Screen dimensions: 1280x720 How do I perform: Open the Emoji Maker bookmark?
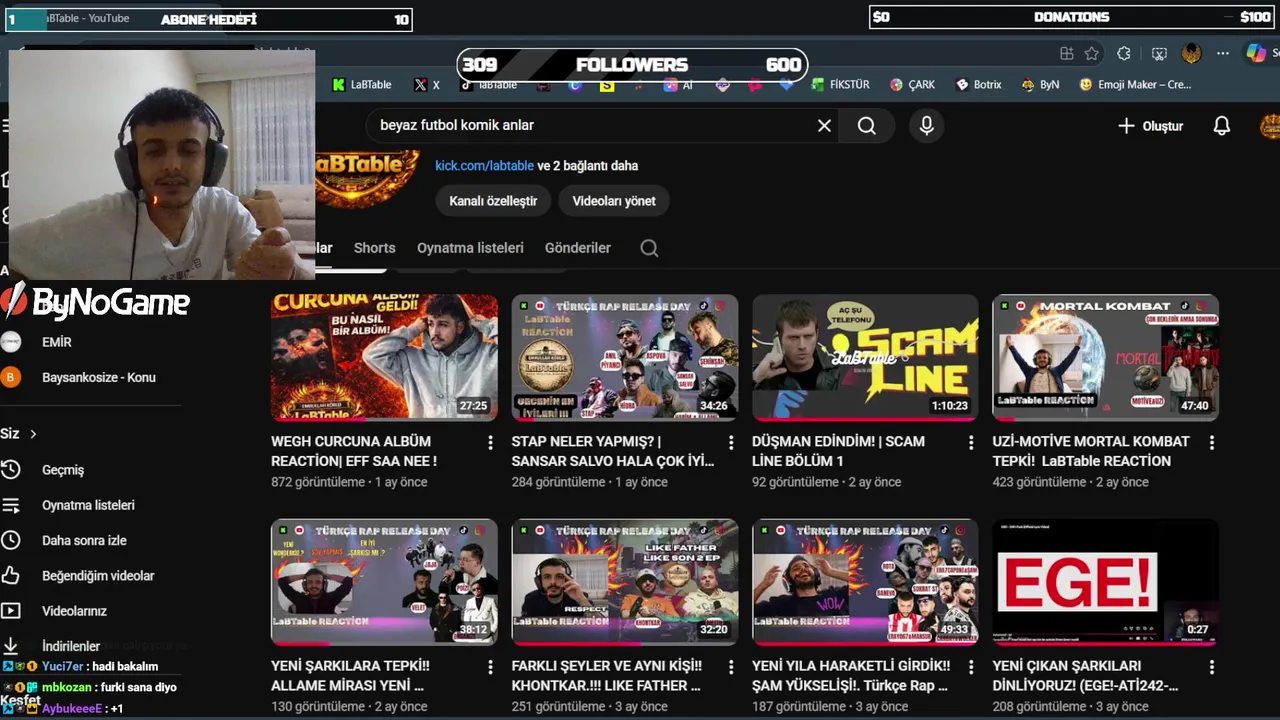[1136, 85]
